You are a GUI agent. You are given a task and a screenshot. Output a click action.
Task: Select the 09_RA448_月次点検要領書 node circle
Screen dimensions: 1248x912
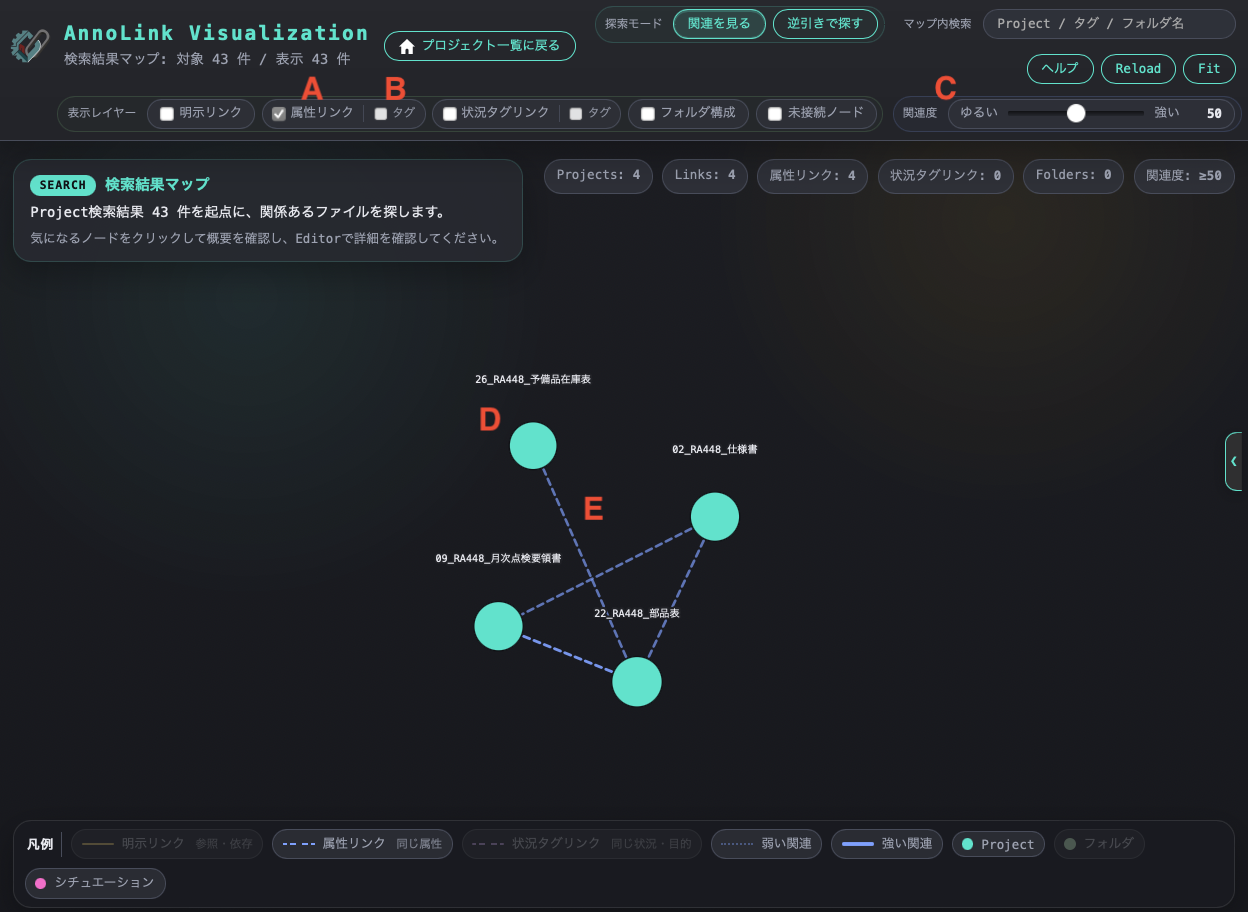pos(498,626)
